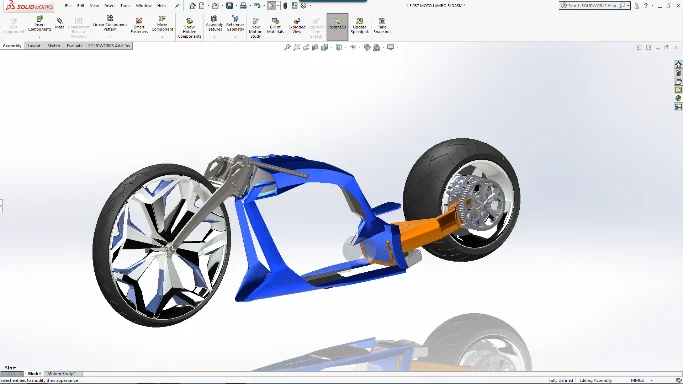
Task: Toggle the highlighted Instant3D button
Action: pyautogui.click(x=337, y=27)
